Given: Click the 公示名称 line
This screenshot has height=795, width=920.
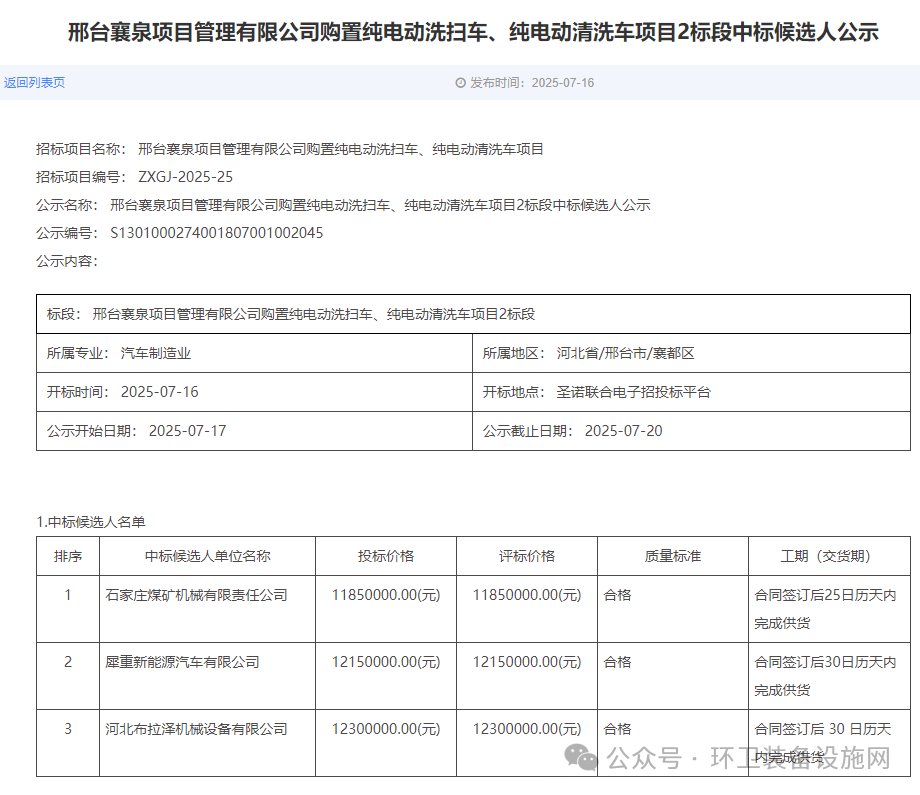Looking at the screenshot, I should pos(343,205).
